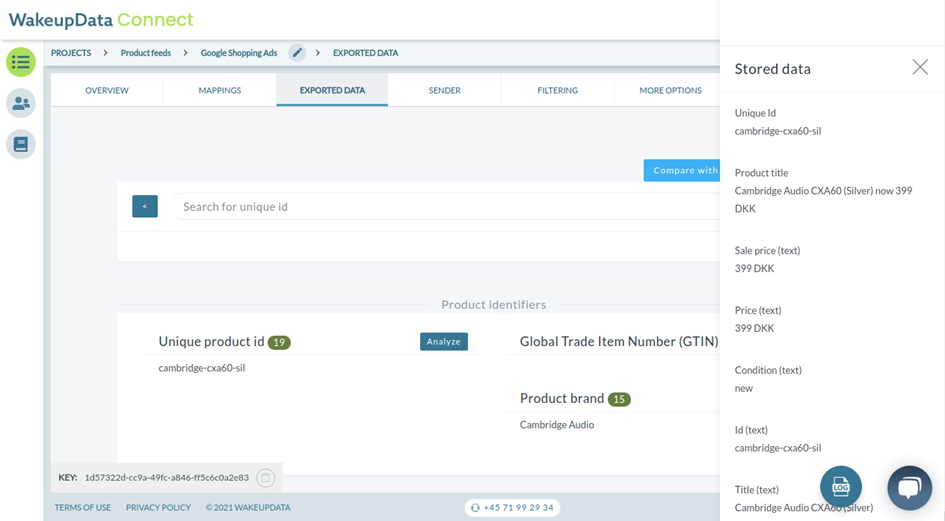
Task: Select the EXPORTED DATA tab
Action: (x=332, y=90)
